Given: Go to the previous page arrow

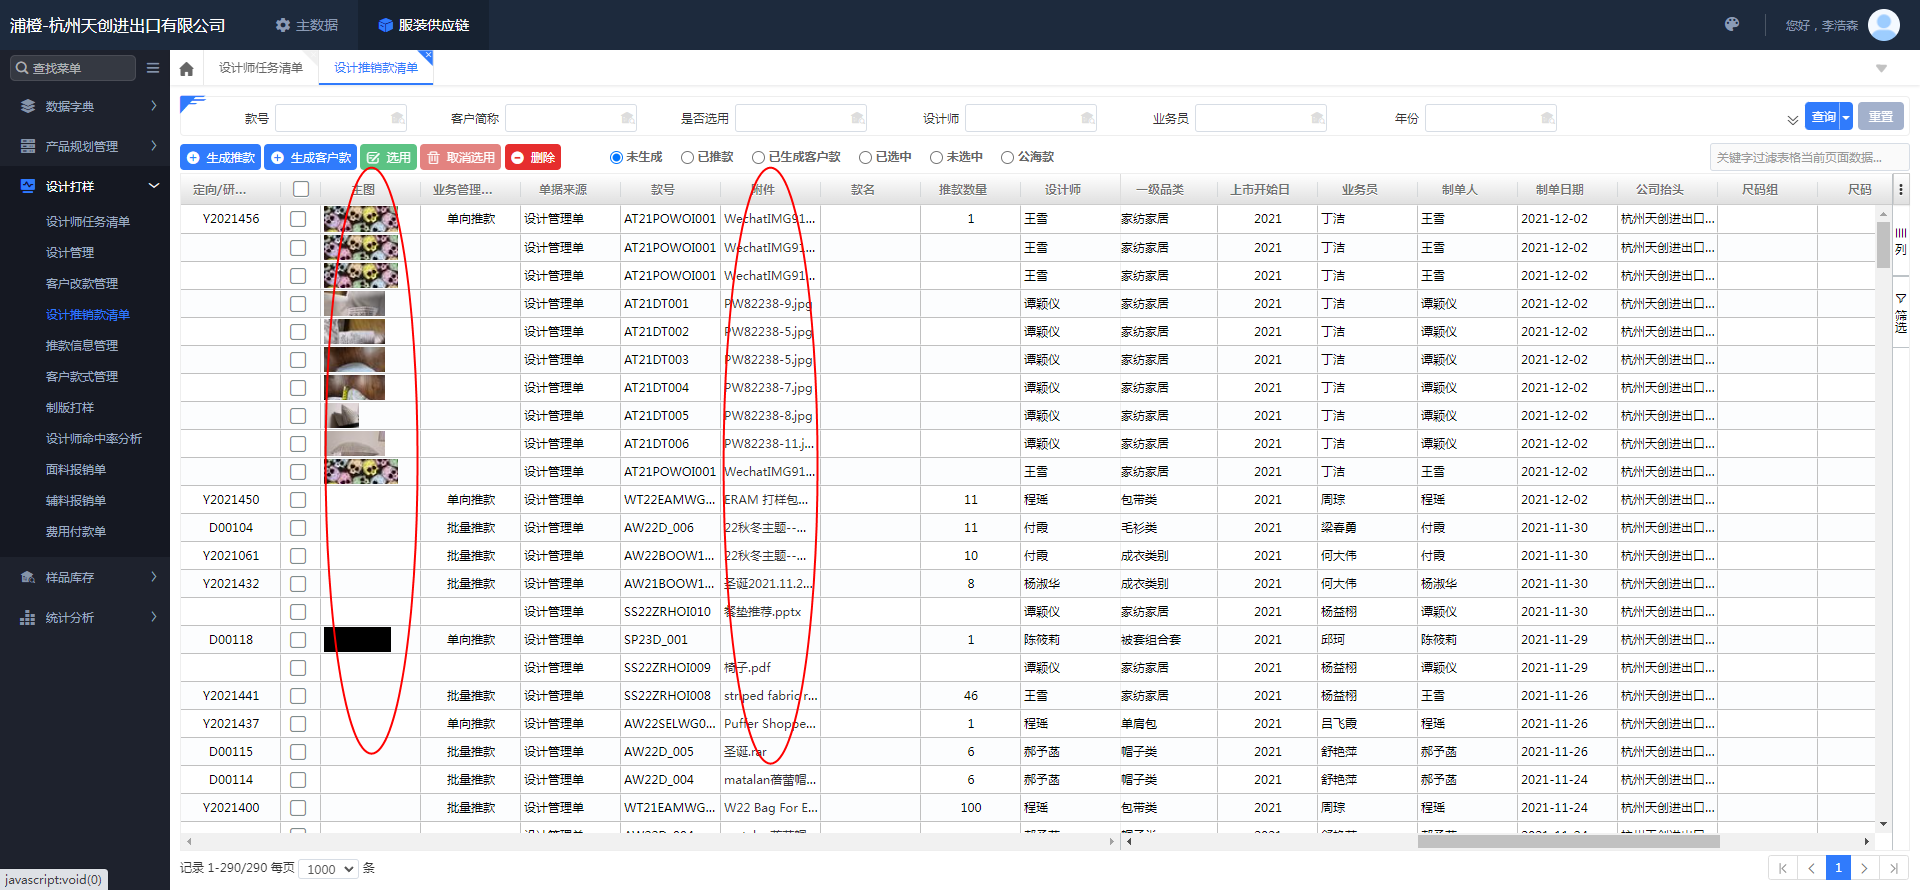Looking at the screenshot, I should pyautogui.click(x=1811, y=868).
